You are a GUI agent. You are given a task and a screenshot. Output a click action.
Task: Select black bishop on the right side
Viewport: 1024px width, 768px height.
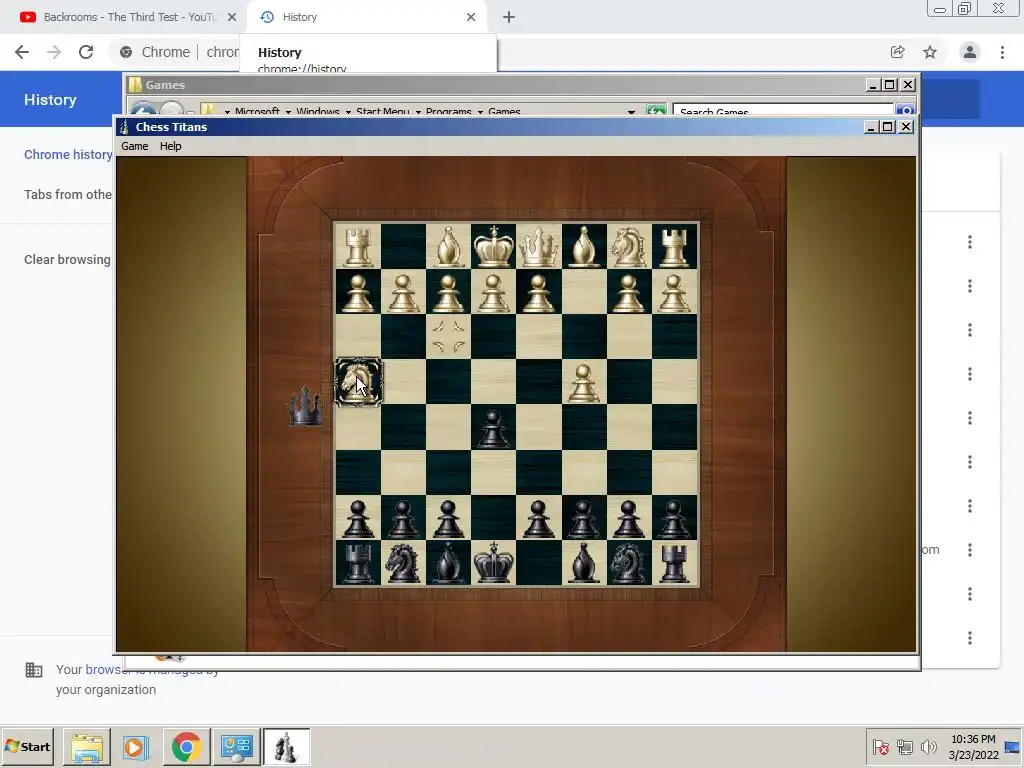click(x=583, y=563)
